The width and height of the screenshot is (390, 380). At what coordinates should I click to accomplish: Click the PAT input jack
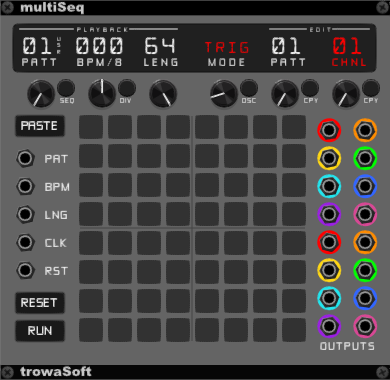[25, 158]
